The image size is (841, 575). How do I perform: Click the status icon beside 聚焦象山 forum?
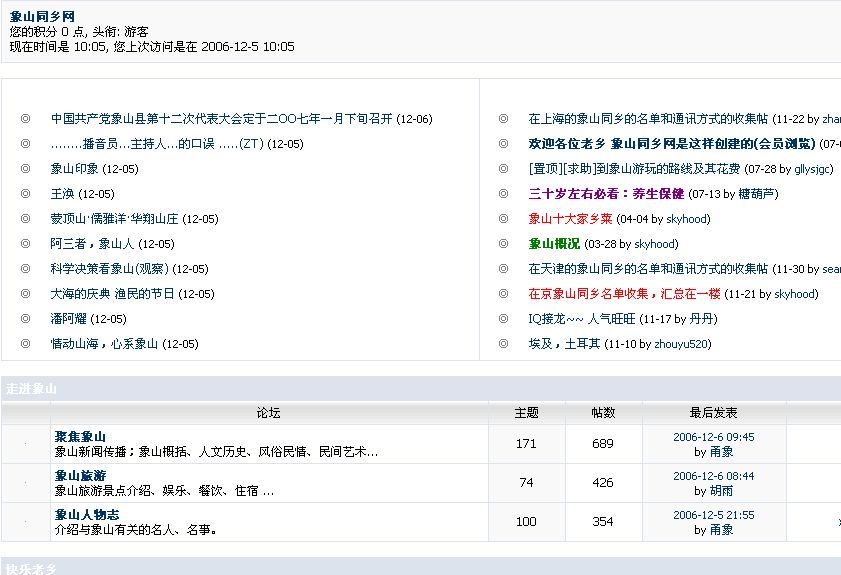coord(25,444)
